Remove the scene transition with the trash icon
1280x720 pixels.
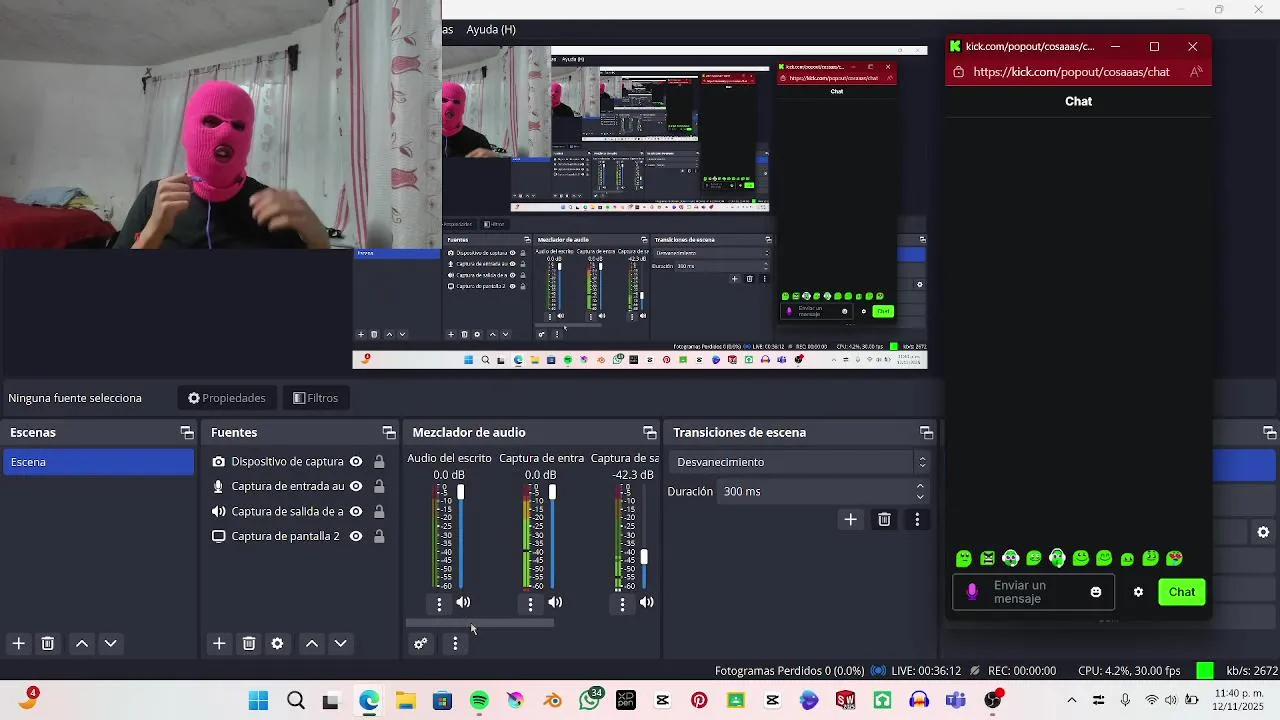884,520
